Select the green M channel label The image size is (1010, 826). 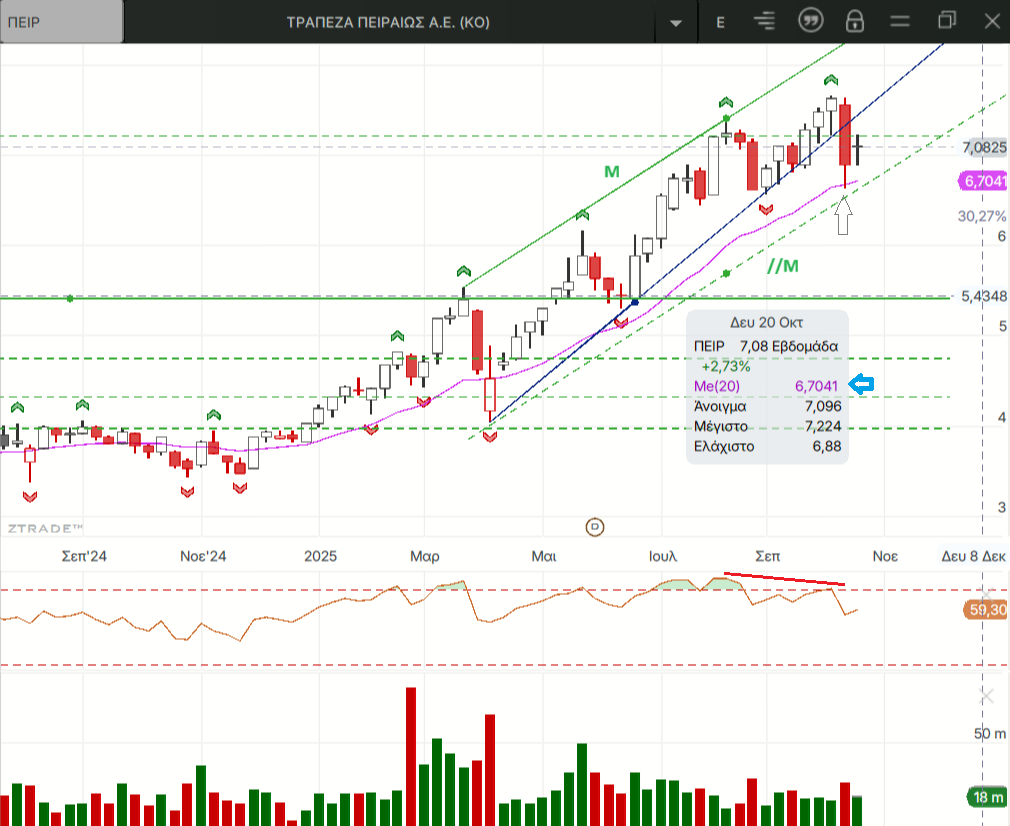612,172
